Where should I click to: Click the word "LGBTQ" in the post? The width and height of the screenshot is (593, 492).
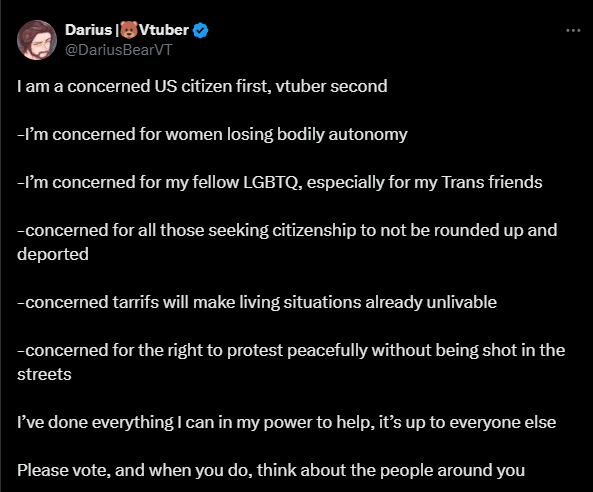pyautogui.click(x=271, y=183)
